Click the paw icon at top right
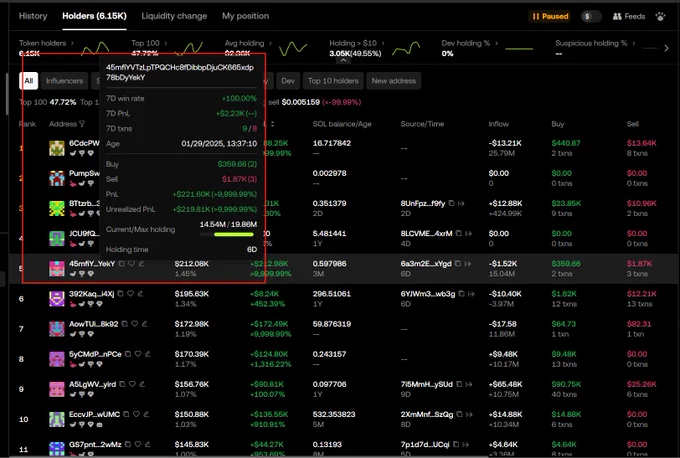 [x=660, y=16]
